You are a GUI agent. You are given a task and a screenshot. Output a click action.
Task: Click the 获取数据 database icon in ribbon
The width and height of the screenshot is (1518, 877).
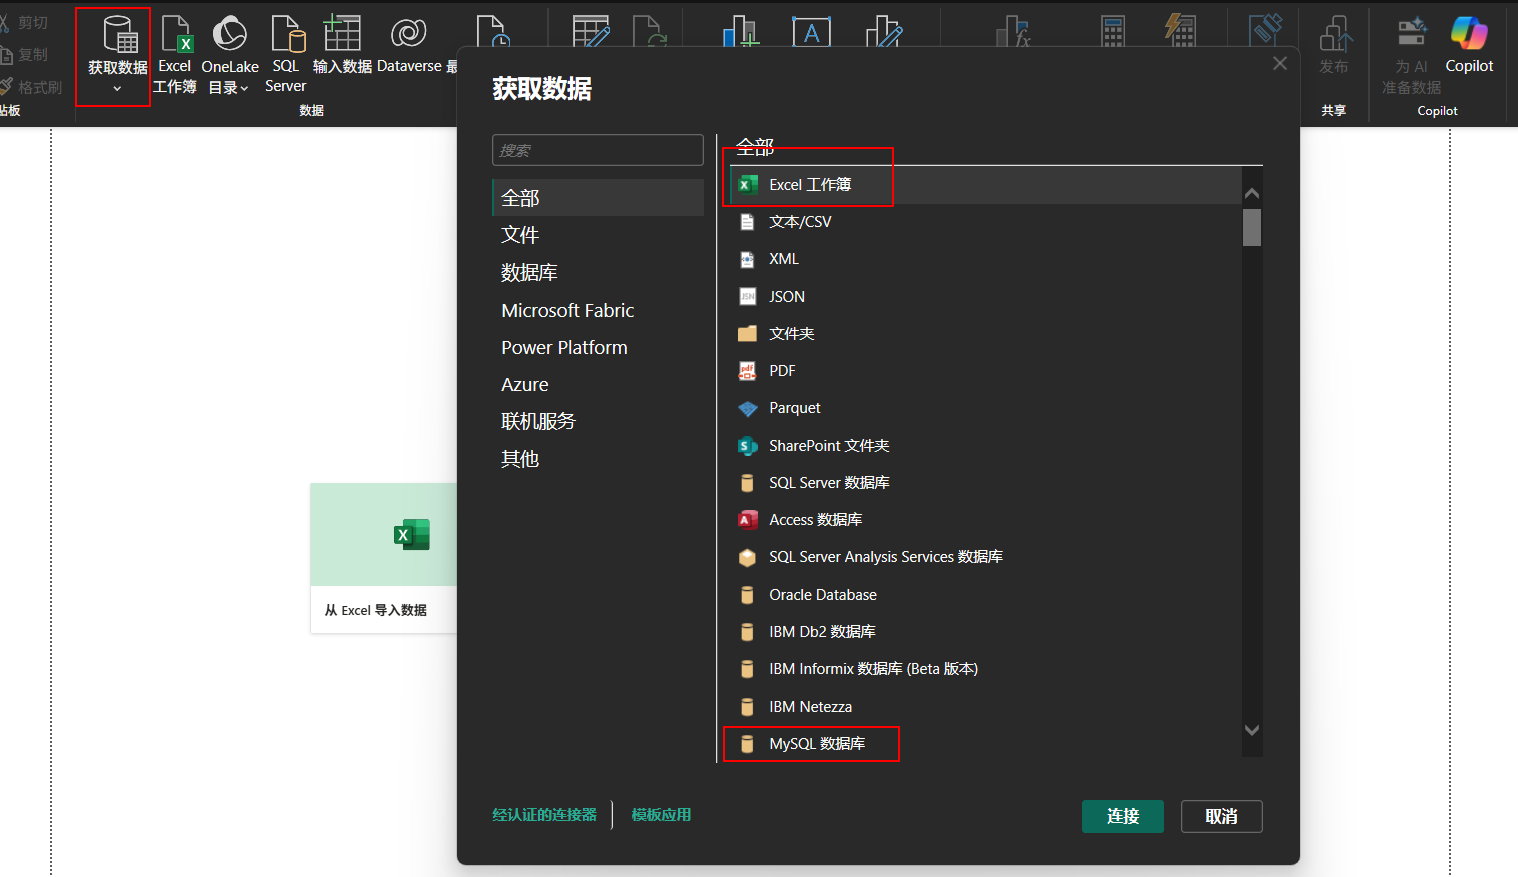point(120,35)
